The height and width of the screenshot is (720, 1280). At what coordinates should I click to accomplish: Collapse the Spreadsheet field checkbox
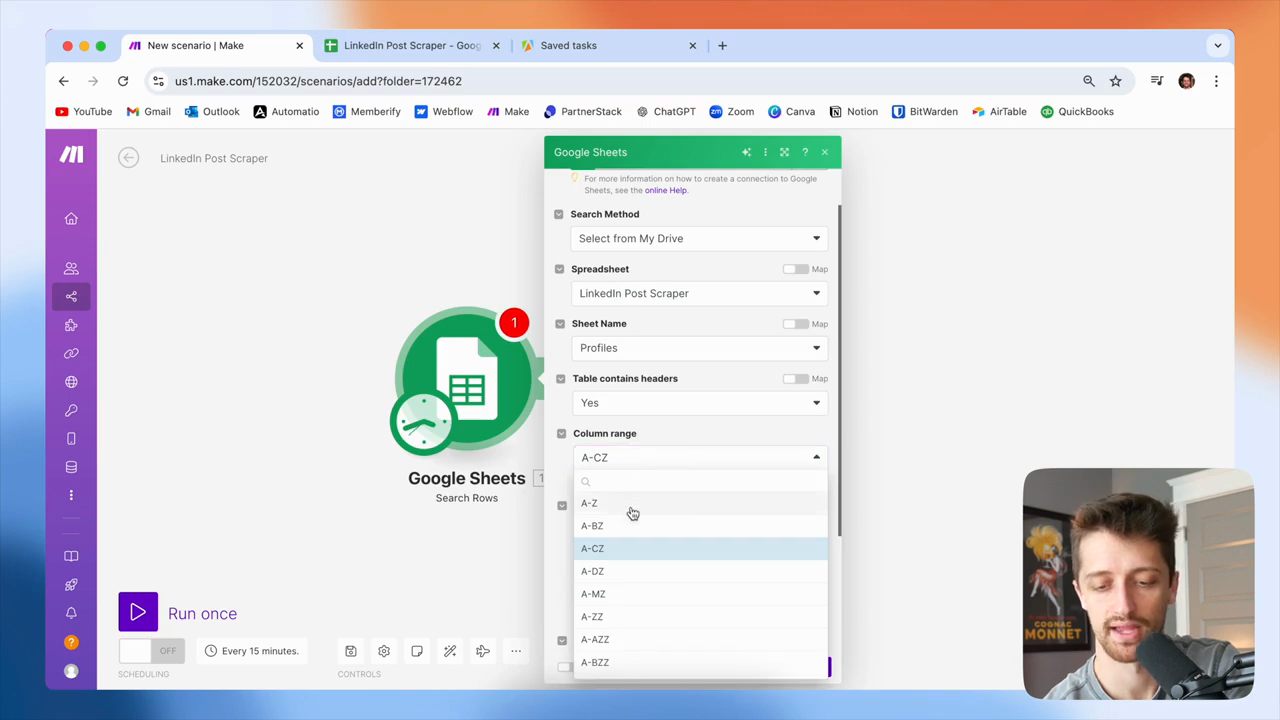[x=559, y=269]
